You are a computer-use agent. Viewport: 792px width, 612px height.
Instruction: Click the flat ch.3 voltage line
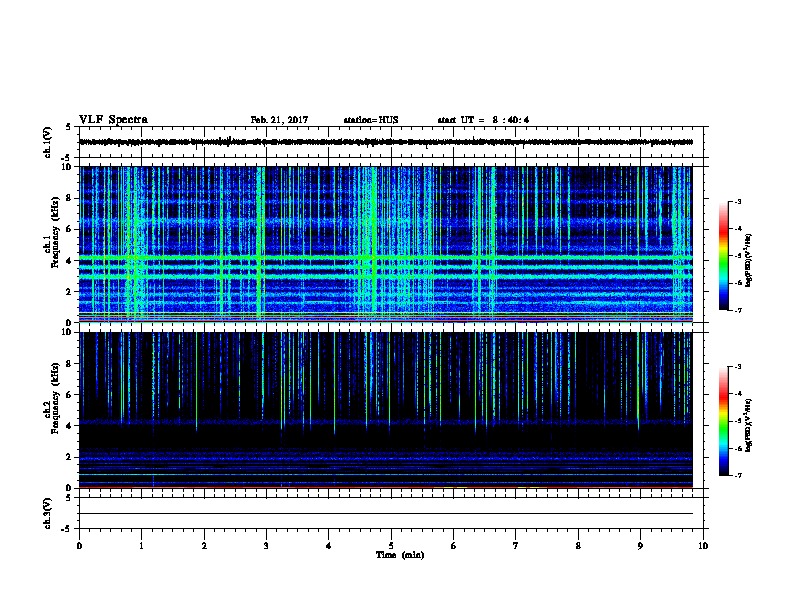click(386, 514)
